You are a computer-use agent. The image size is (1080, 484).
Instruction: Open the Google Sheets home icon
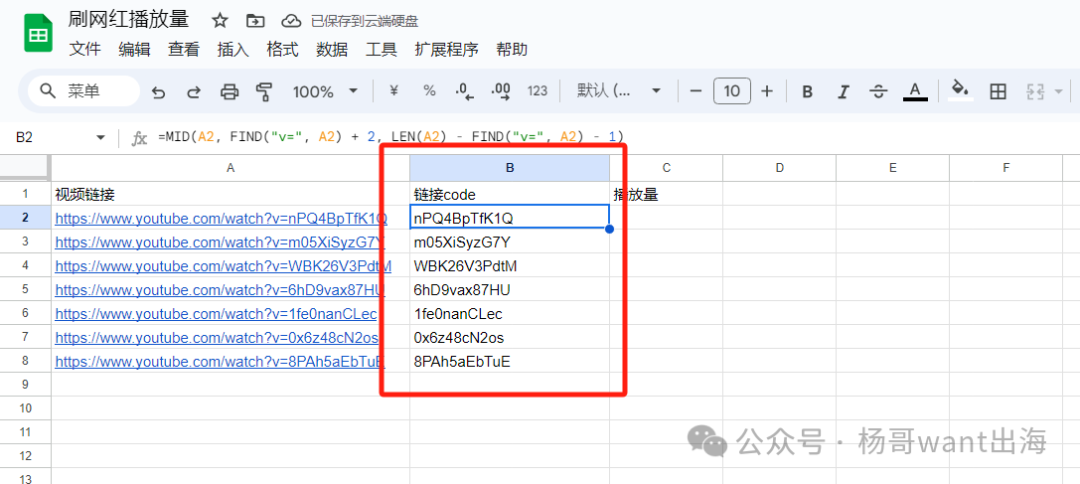(x=39, y=32)
